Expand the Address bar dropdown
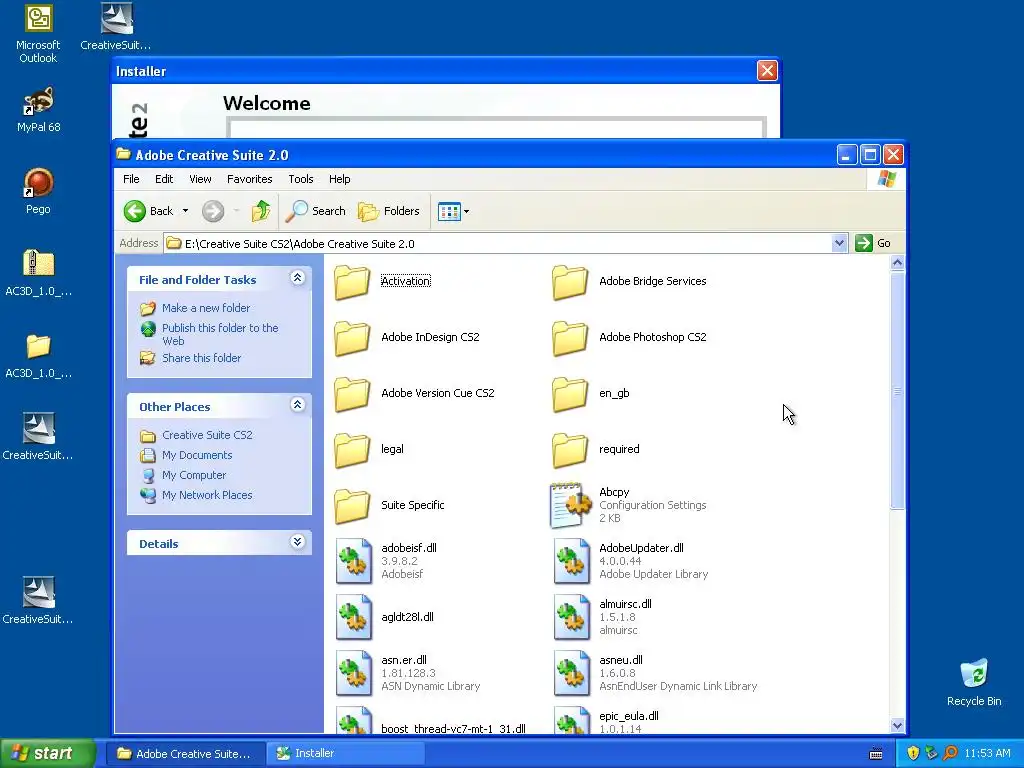The image size is (1024, 768). pyautogui.click(x=839, y=244)
